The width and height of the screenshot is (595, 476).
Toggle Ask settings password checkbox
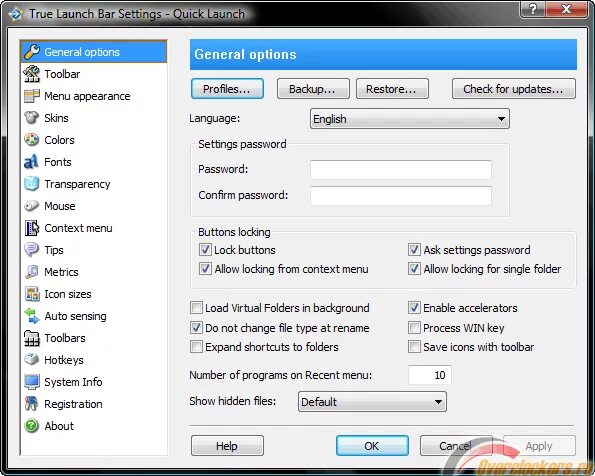414,250
